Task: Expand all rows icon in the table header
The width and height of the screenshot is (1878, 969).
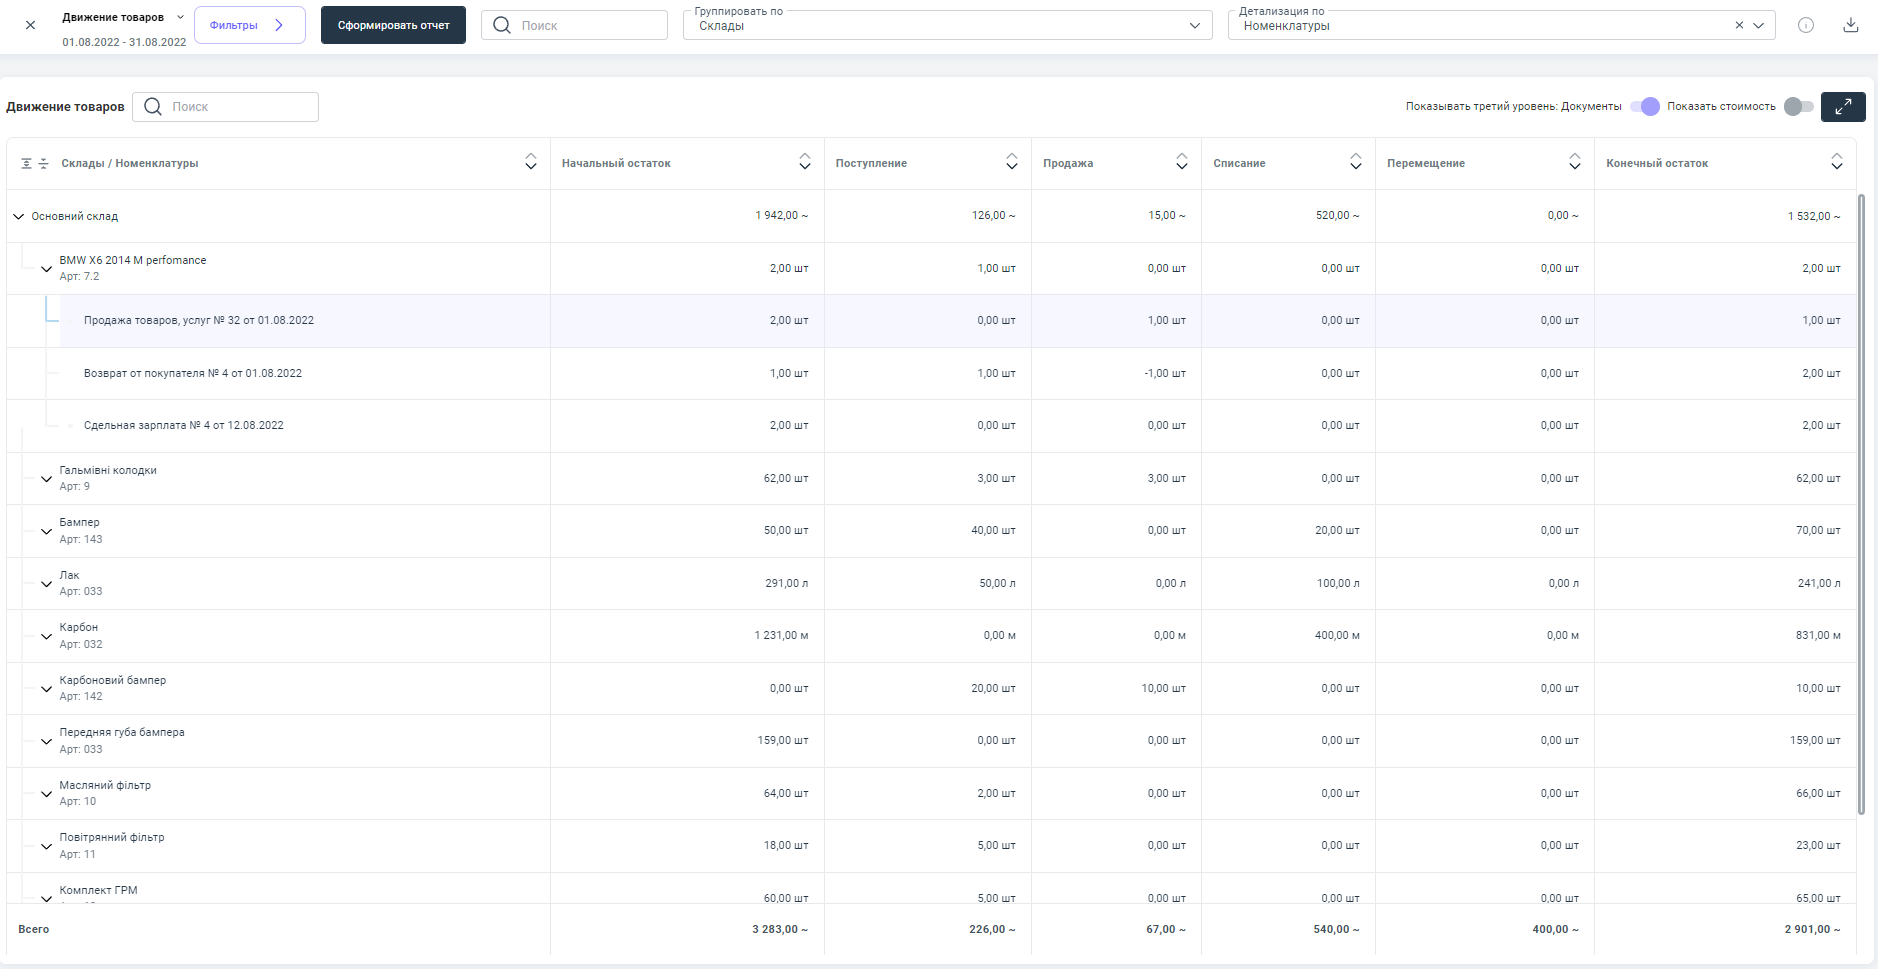Action: tap(27, 163)
